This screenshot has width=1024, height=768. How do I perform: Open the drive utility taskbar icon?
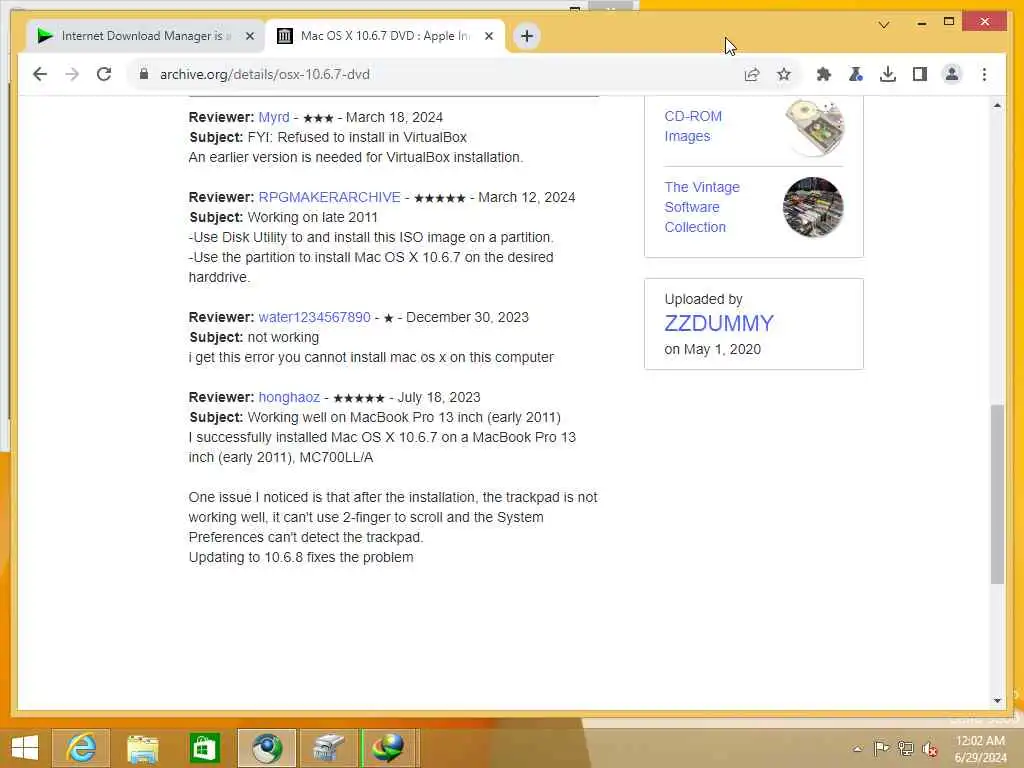[x=328, y=748]
